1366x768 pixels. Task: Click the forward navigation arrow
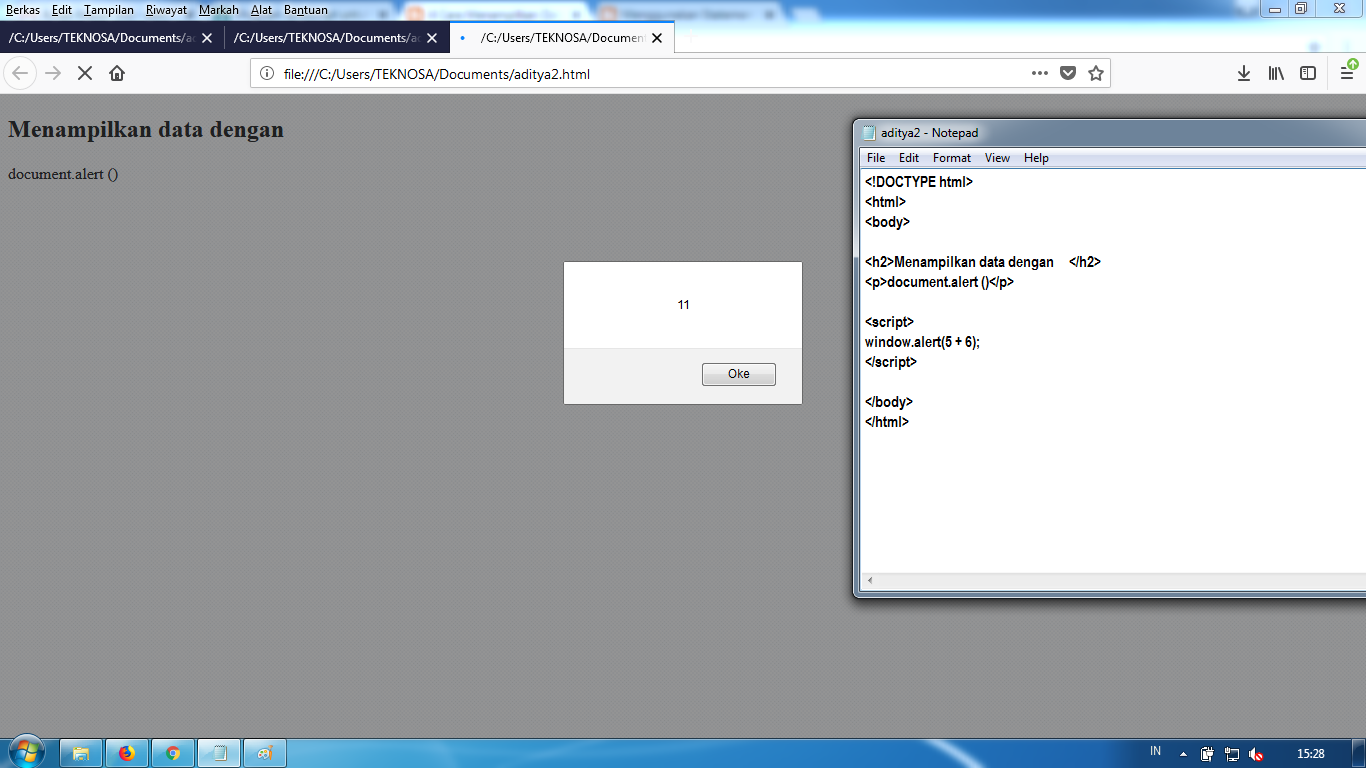(53, 73)
